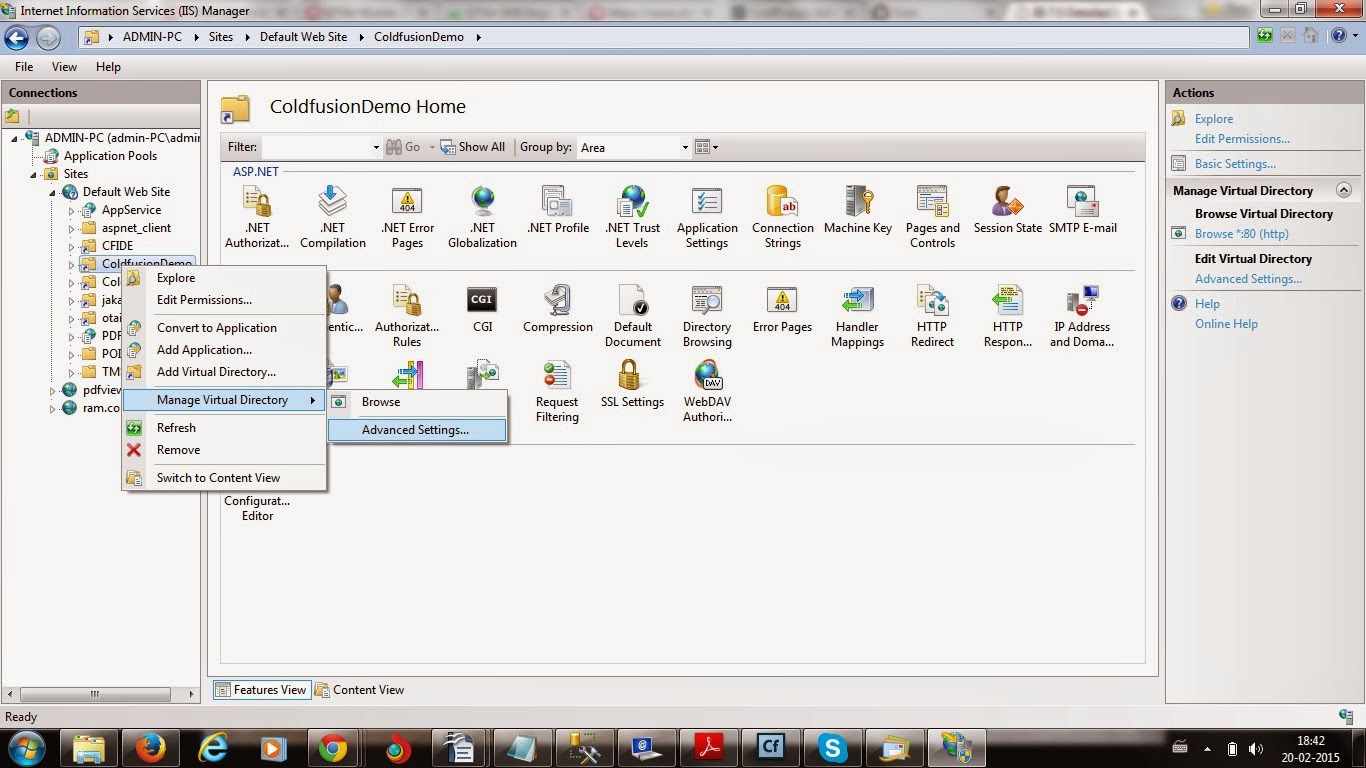This screenshot has width=1366, height=768.
Task: Switch to the Content View tab
Action: (360, 690)
